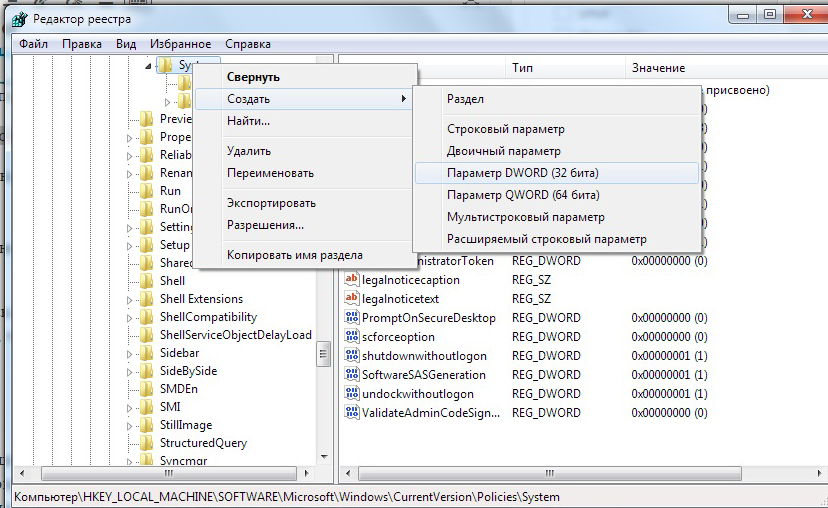This screenshot has height=508, width=828.
Task: Click the ValidateAdminCodeSign DWORD icon
Action: tap(351, 412)
